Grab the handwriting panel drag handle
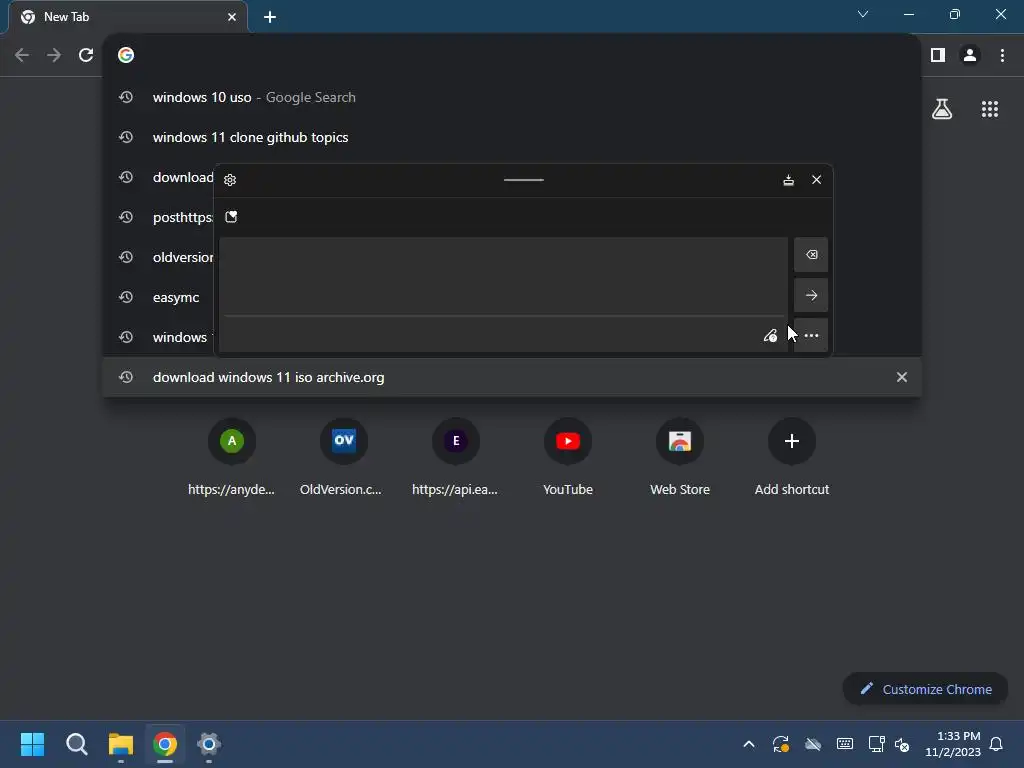The image size is (1024, 768). tap(524, 180)
